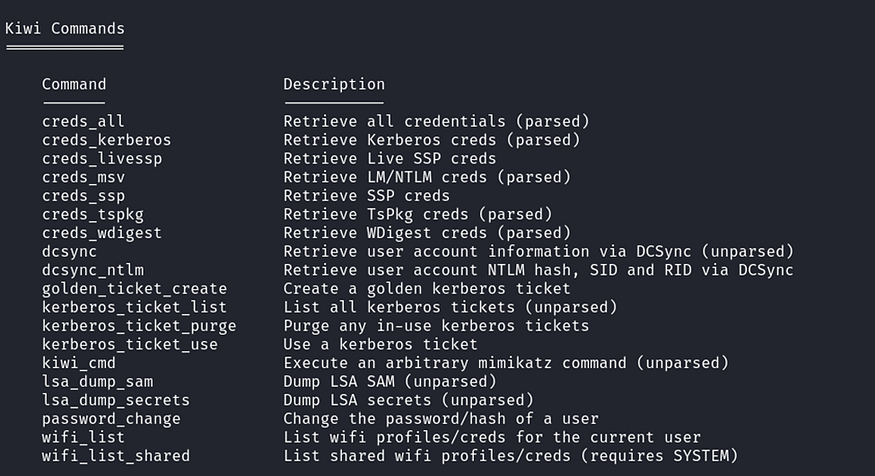875x476 pixels.
Task: Click 'Dump LSA secrets (unparsed)' description
Action: point(408,400)
